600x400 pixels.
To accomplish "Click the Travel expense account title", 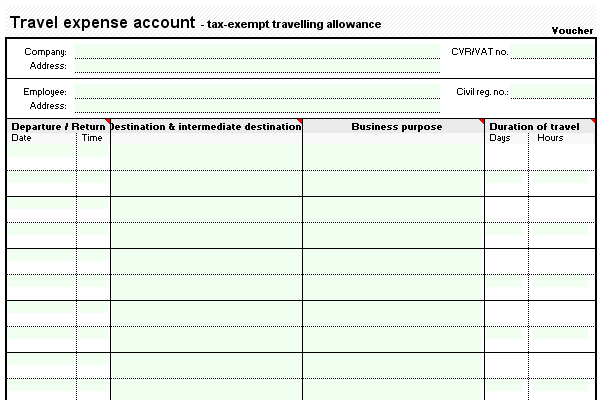I will coord(102,22).
